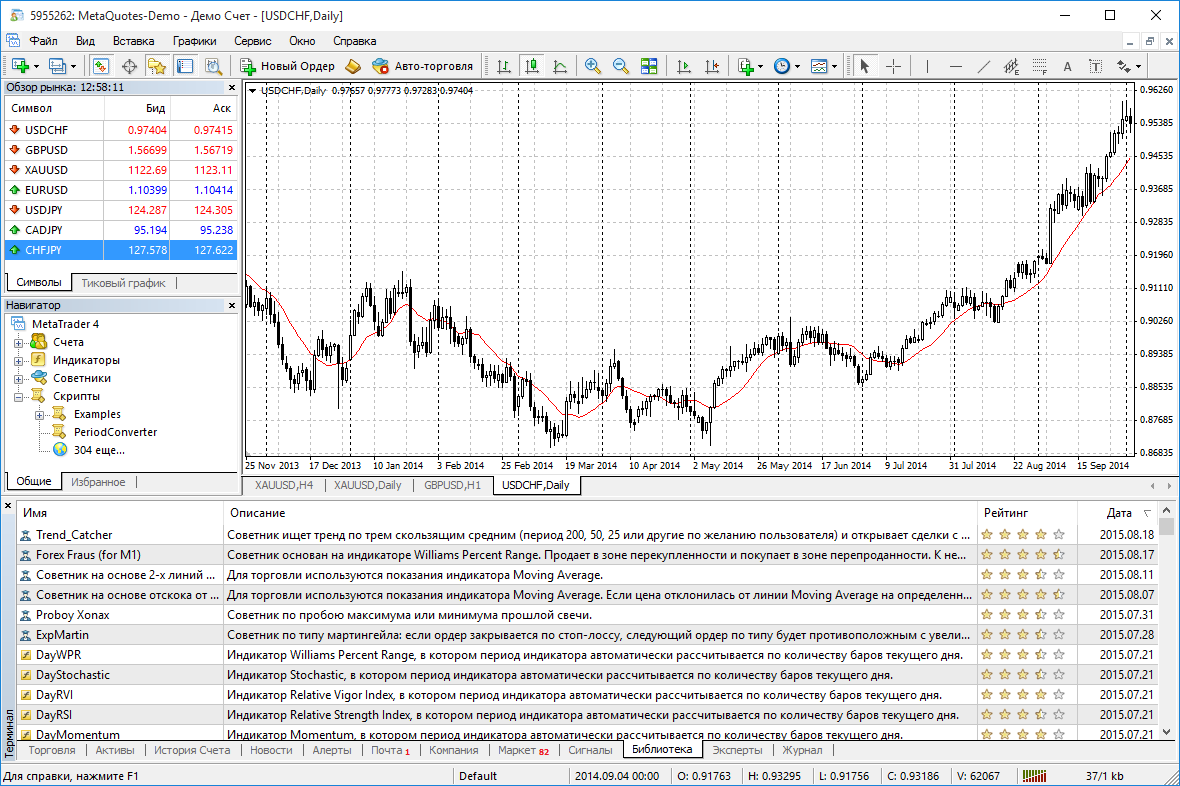Expand the Счета tree node
1180x786 pixels.
[x=19, y=342]
